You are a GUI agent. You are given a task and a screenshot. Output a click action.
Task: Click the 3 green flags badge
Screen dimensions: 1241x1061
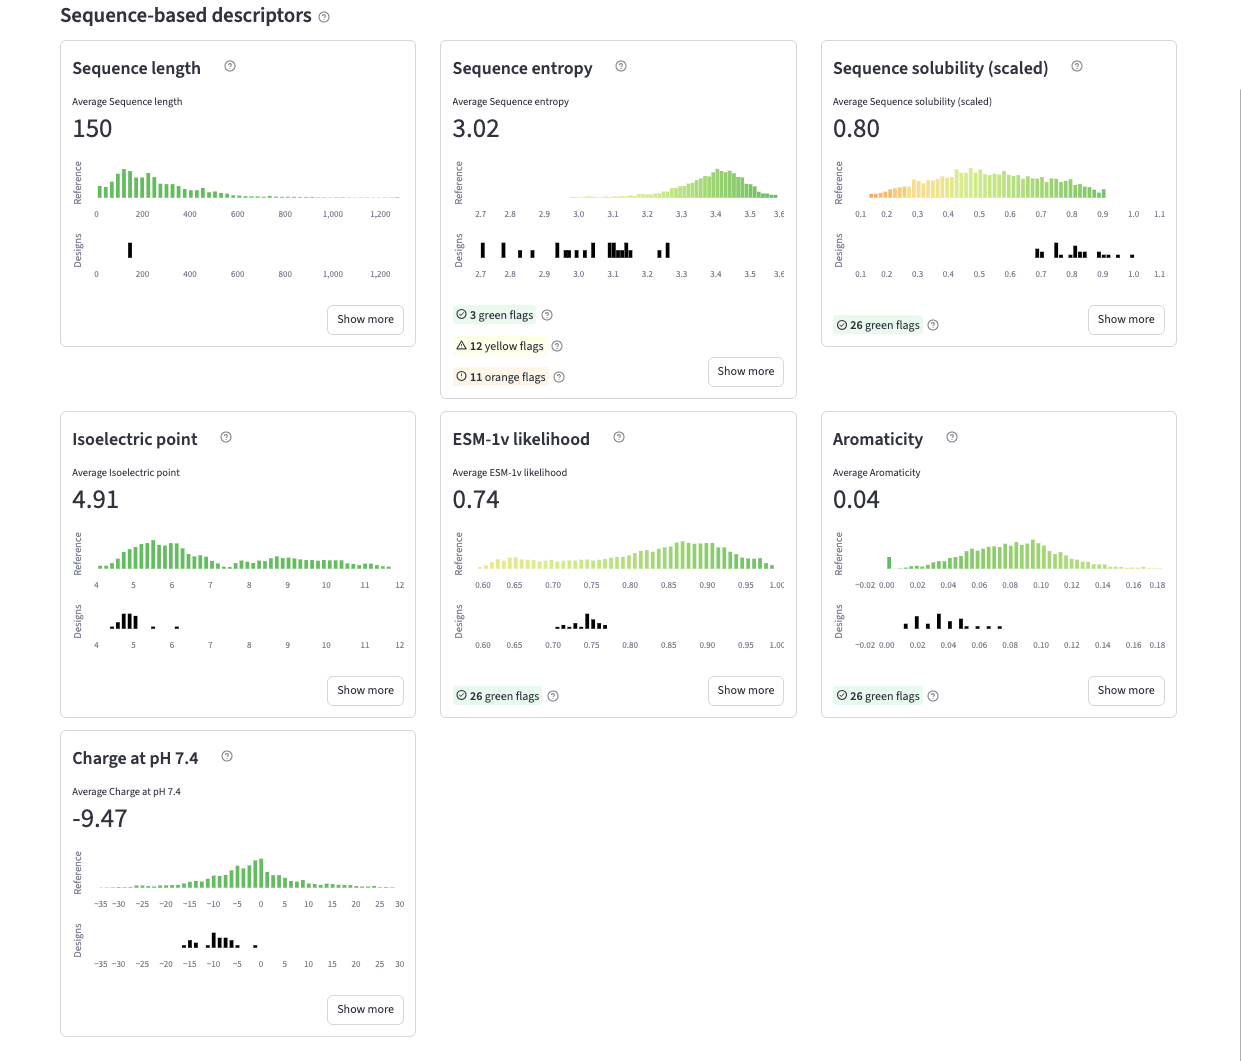(x=495, y=315)
